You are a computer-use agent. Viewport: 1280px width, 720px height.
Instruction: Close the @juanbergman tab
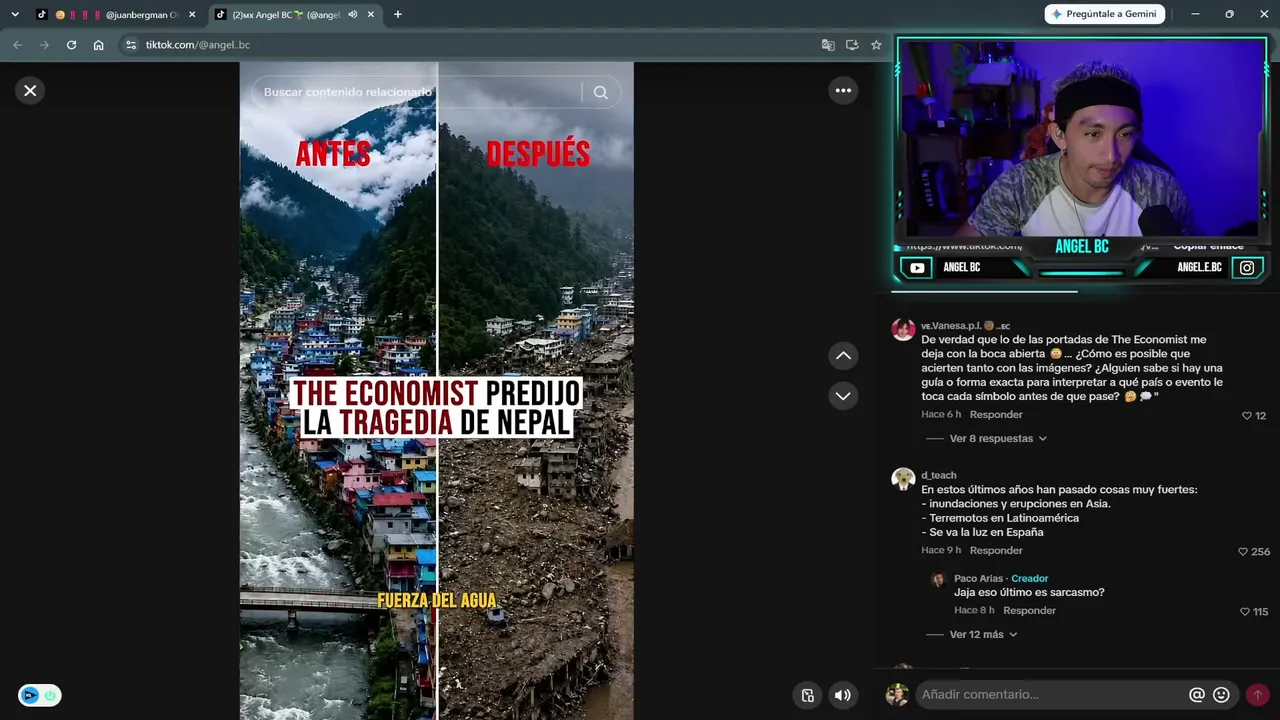[192, 14]
